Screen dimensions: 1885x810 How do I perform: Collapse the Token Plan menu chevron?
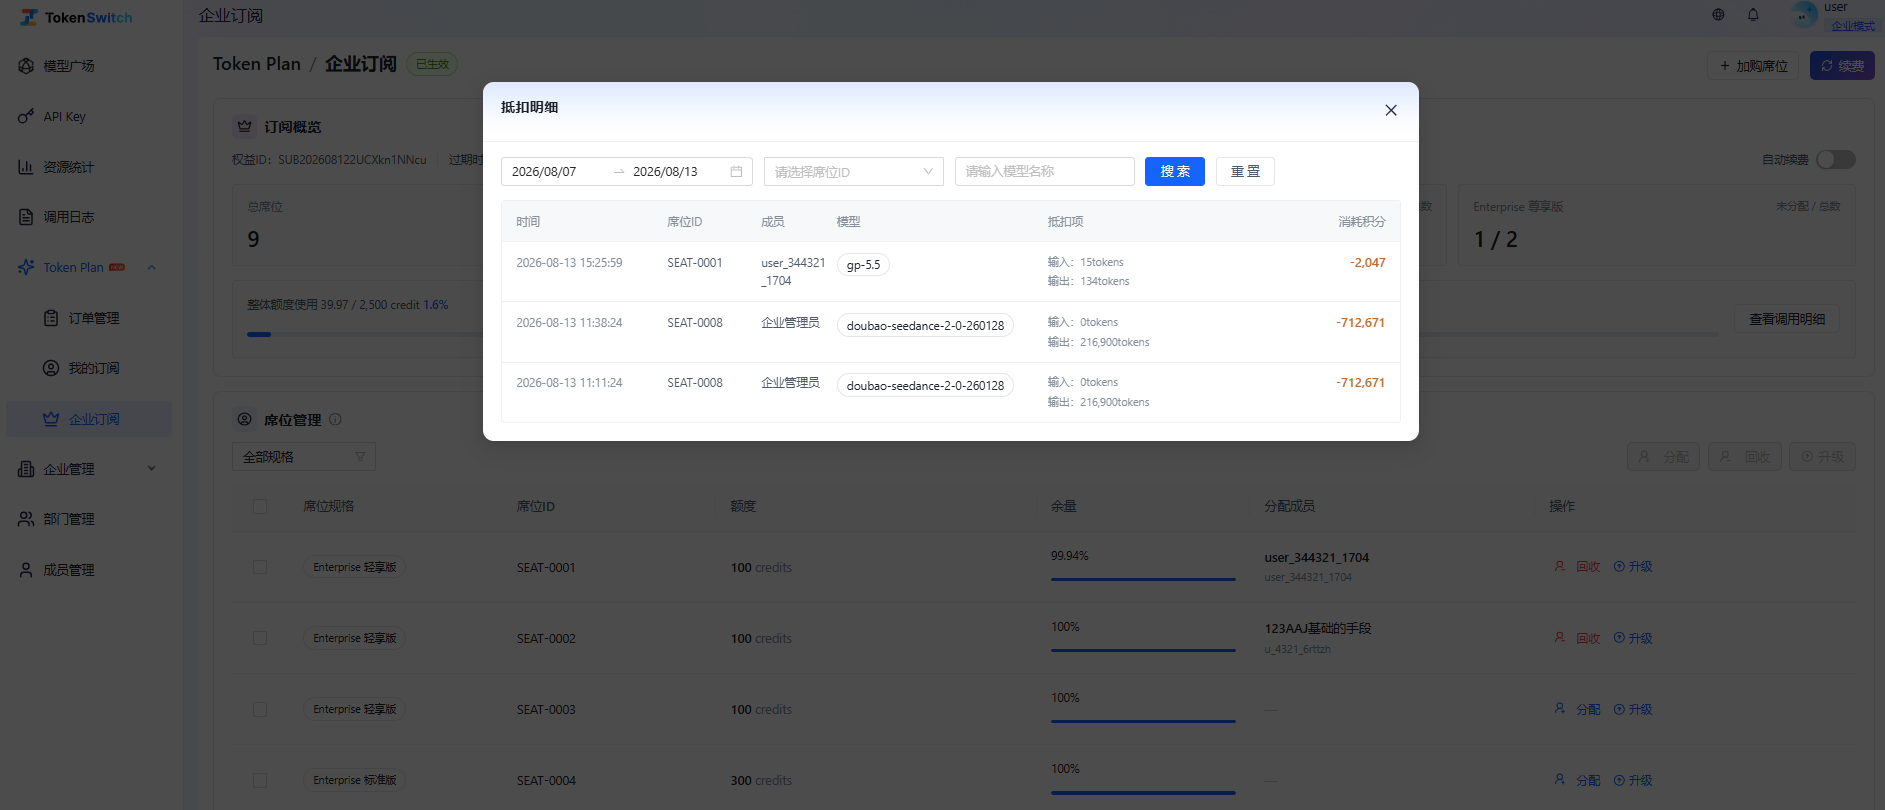point(152,267)
